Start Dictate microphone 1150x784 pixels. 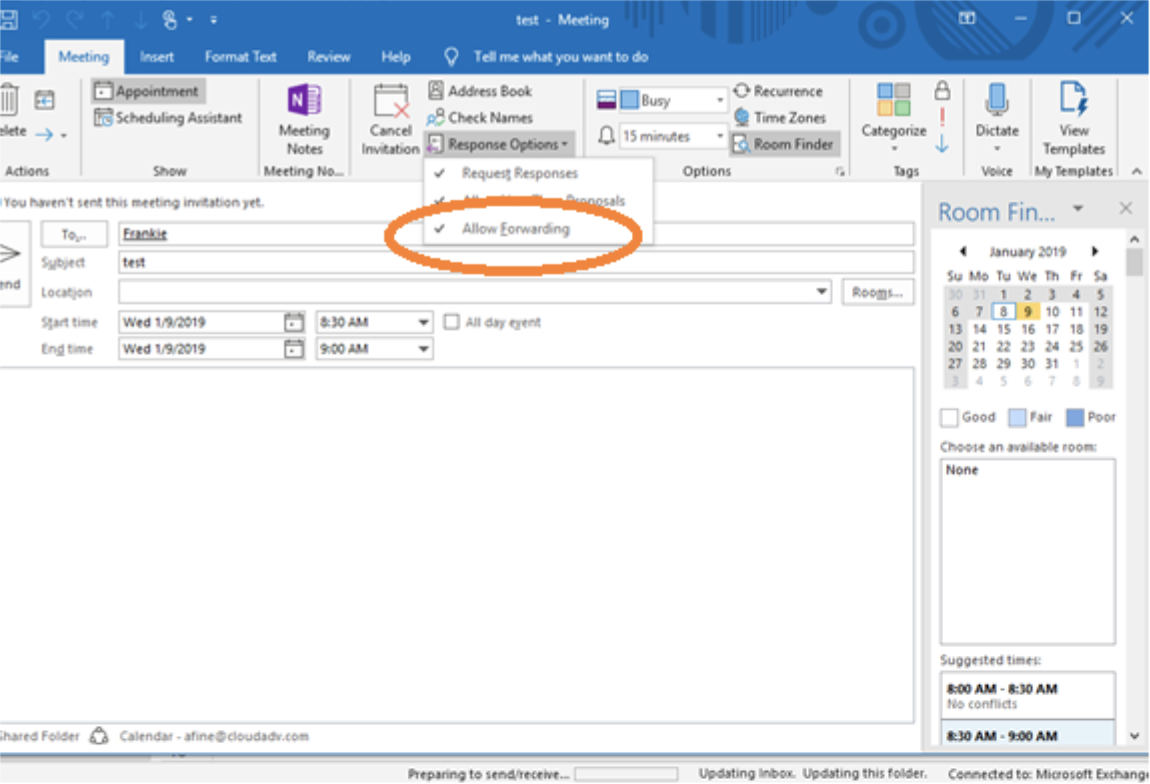[x=997, y=99]
